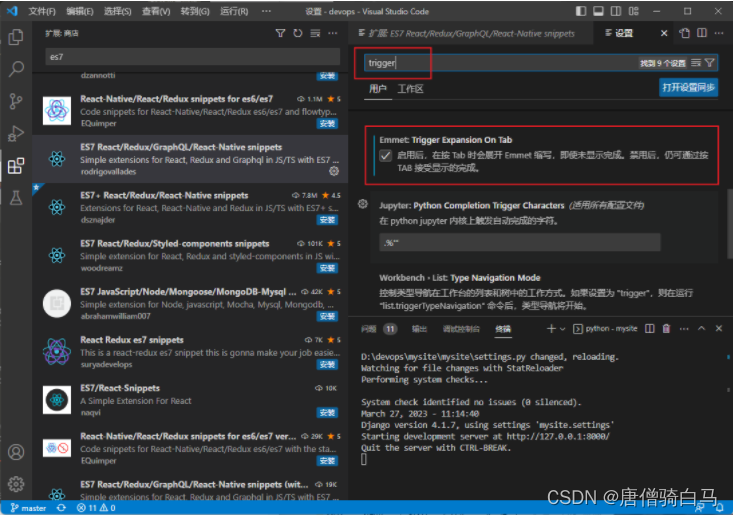
Task: Open the 编辑(E) menu
Action: (79, 11)
